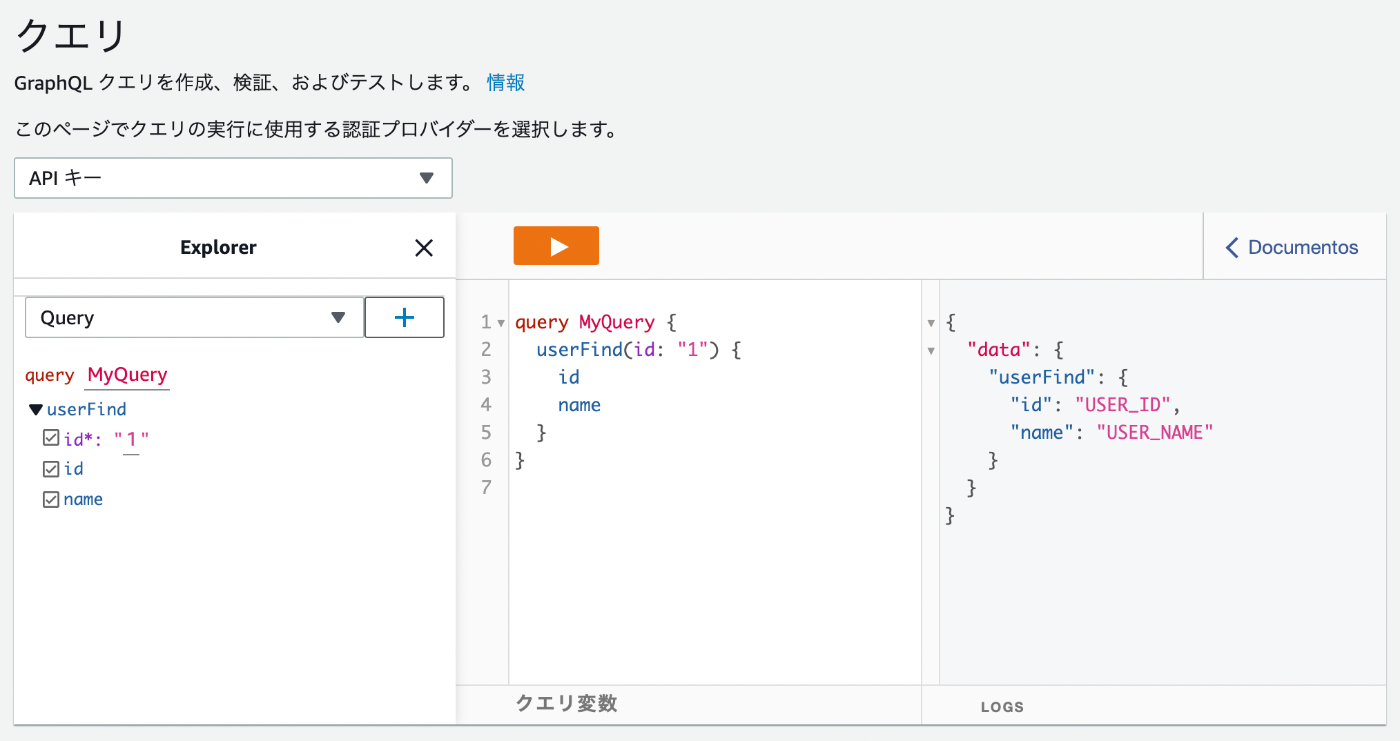Image resolution: width=1400 pixels, height=741 pixels.
Task: Collapse the "data" result object arrow
Action: click(x=931, y=351)
